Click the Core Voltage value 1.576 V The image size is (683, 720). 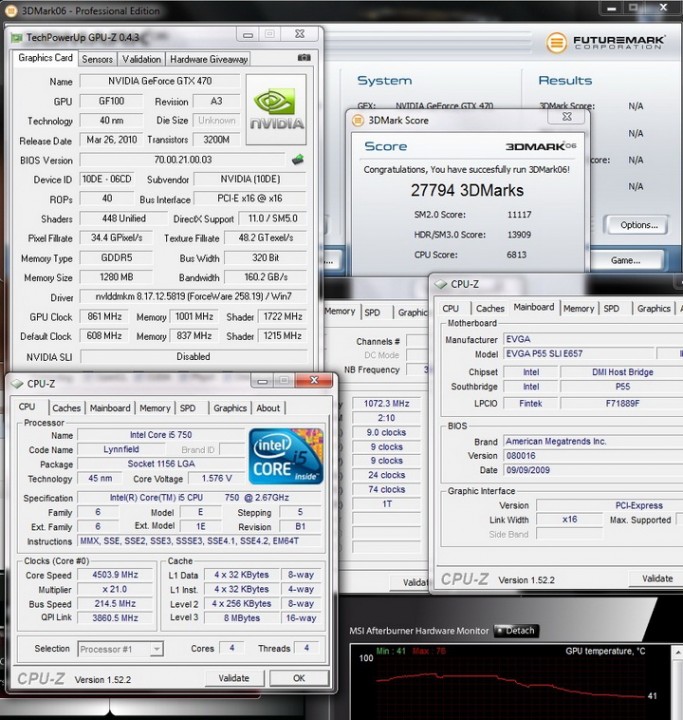pos(216,478)
